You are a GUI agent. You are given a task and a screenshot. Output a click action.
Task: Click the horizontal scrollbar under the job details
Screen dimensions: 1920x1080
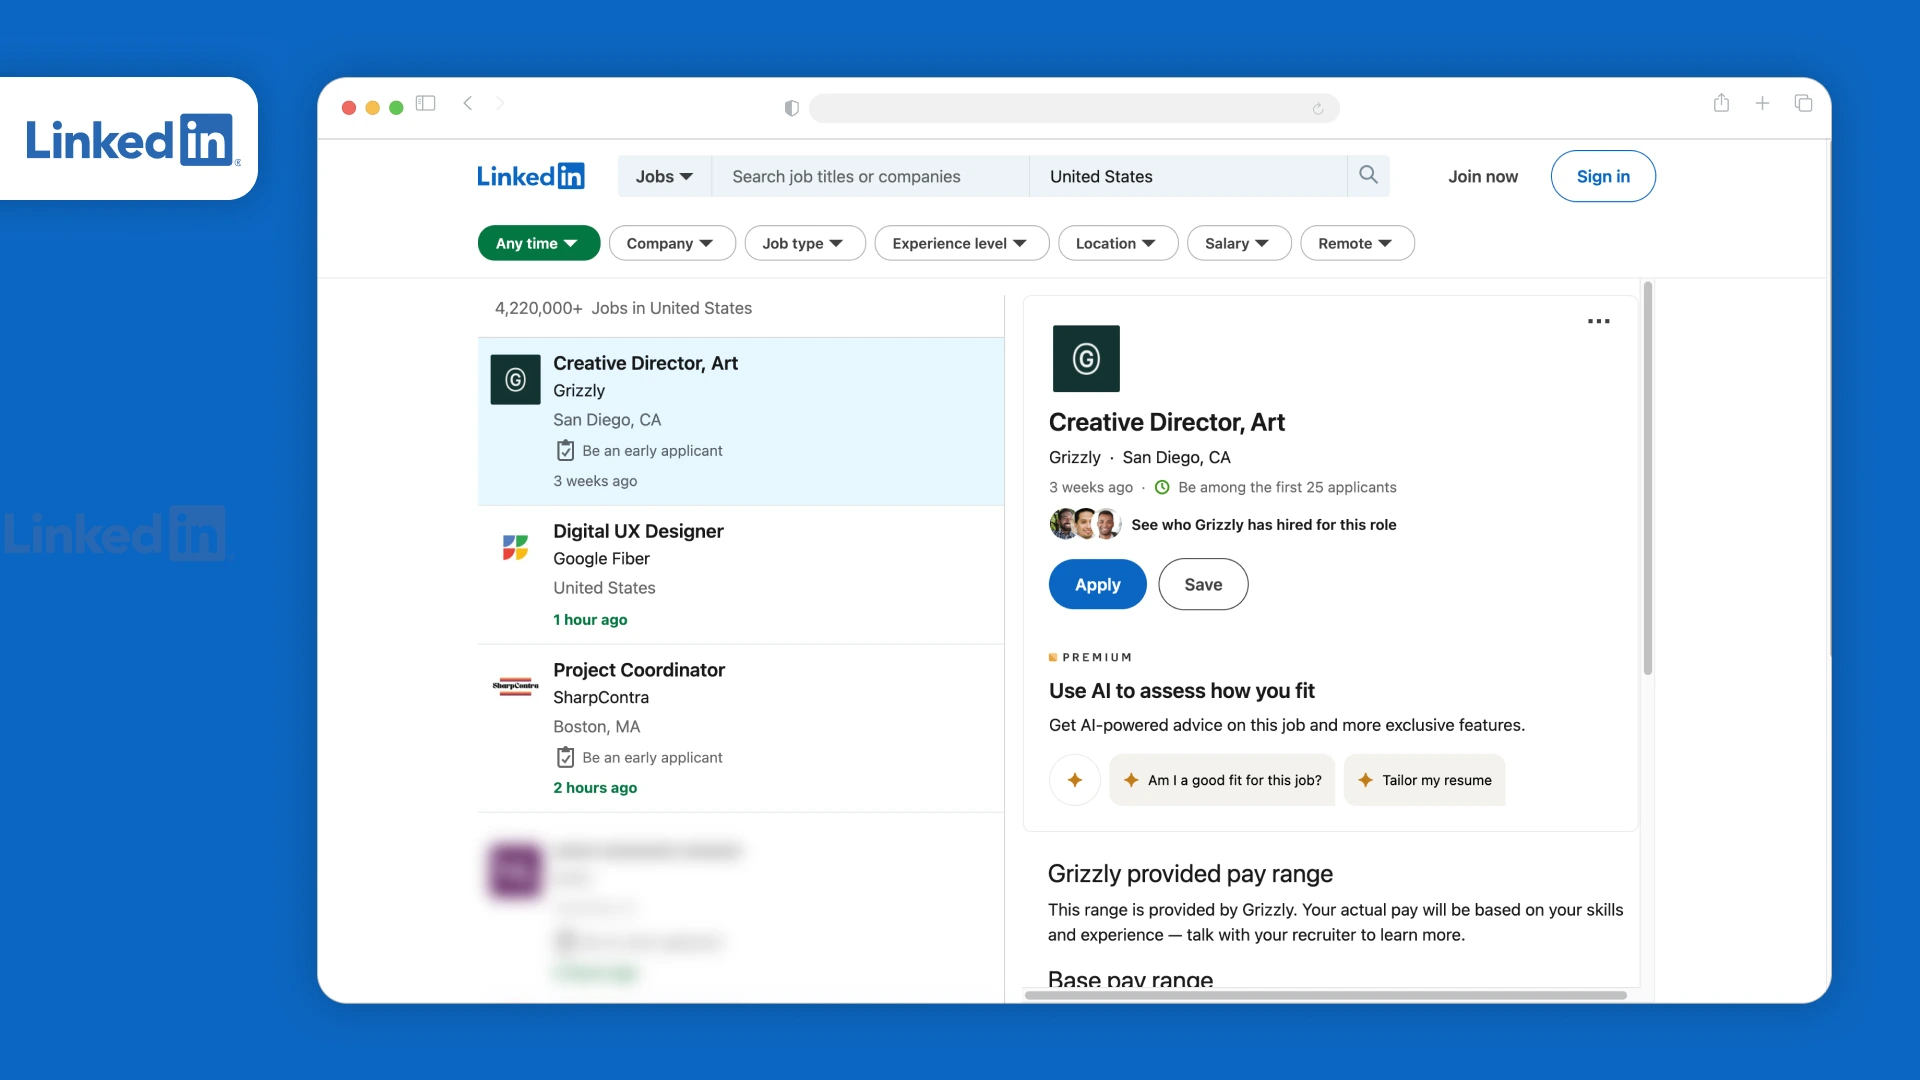(x=1326, y=995)
